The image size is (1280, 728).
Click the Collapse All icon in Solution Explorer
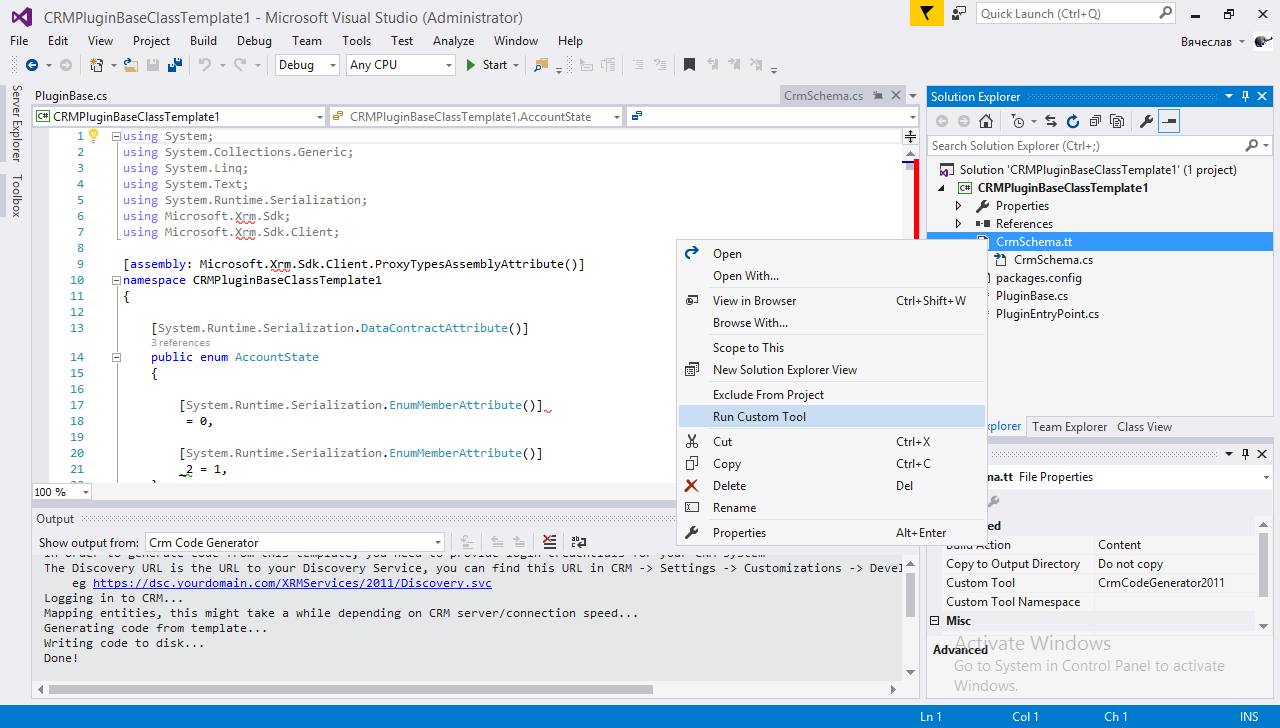coord(1095,121)
